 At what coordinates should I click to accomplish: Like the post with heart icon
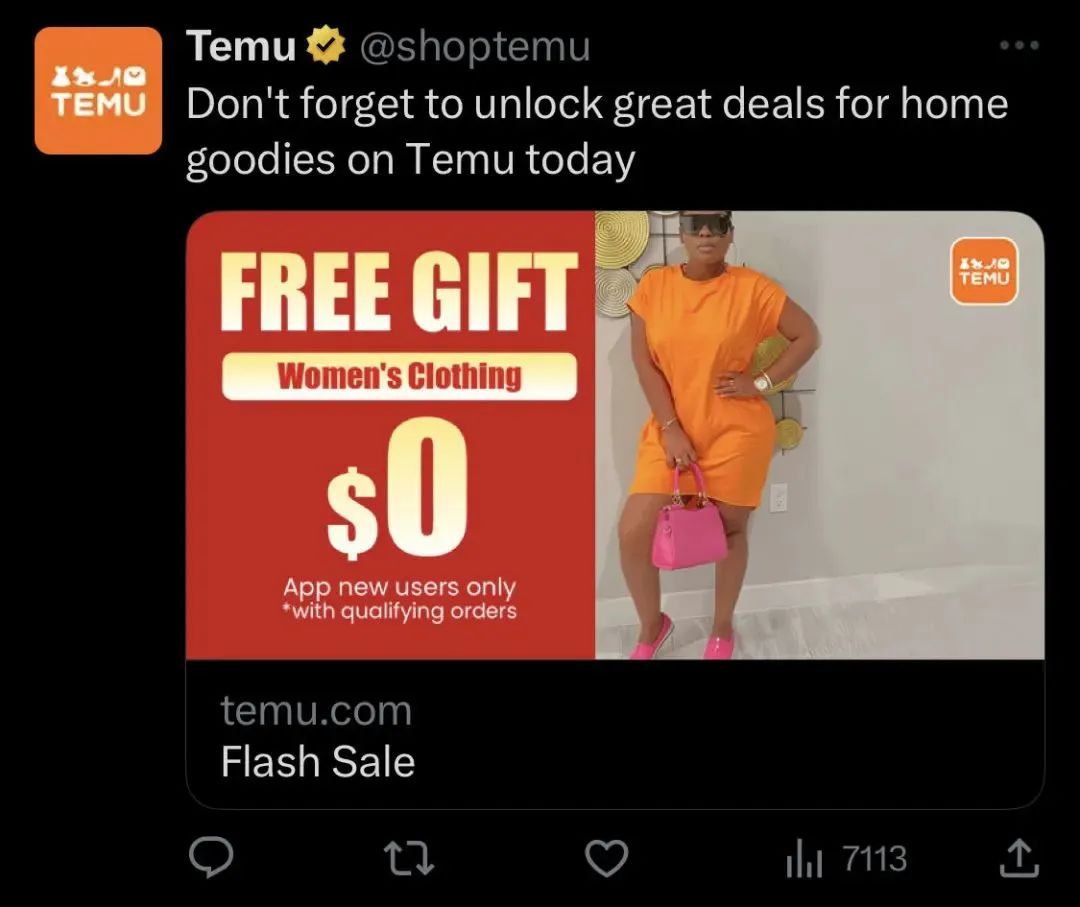[x=606, y=859]
